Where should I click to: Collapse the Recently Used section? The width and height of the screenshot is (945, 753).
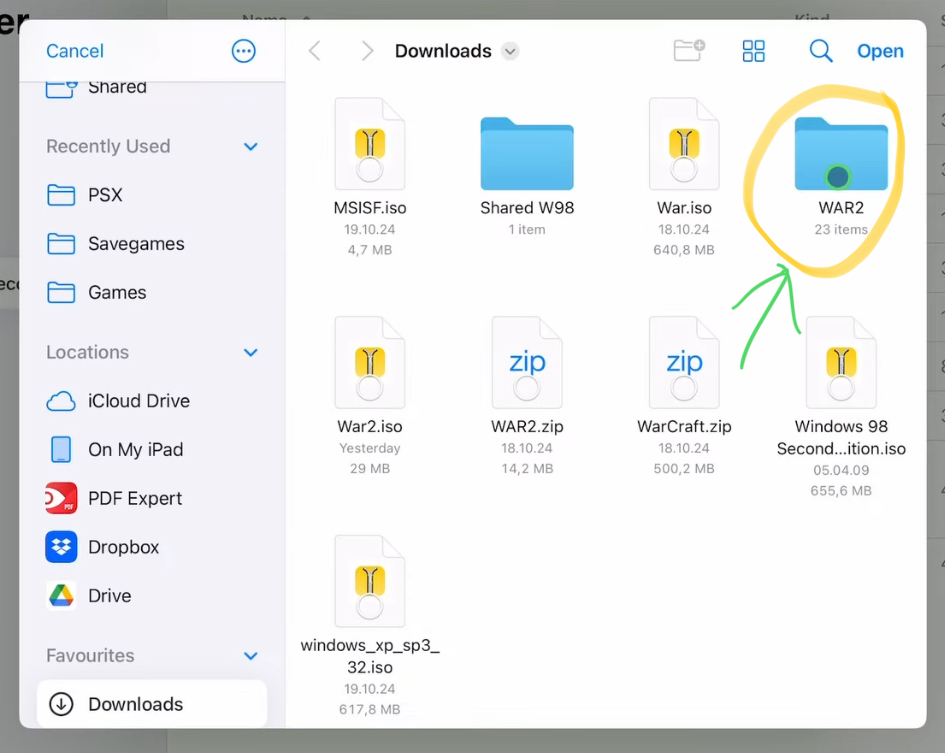point(251,147)
